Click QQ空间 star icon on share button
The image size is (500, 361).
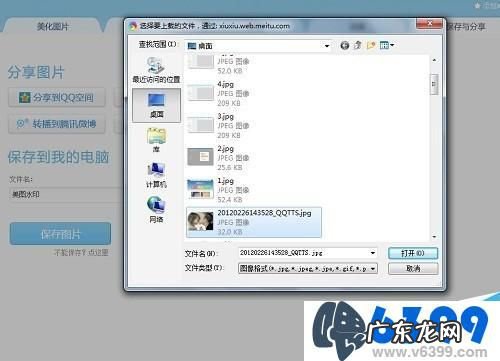coord(24,97)
